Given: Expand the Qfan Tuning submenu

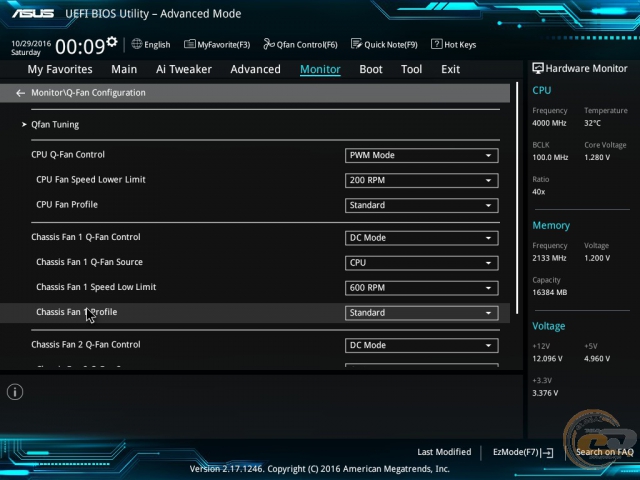Looking at the screenshot, I should click(55, 124).
